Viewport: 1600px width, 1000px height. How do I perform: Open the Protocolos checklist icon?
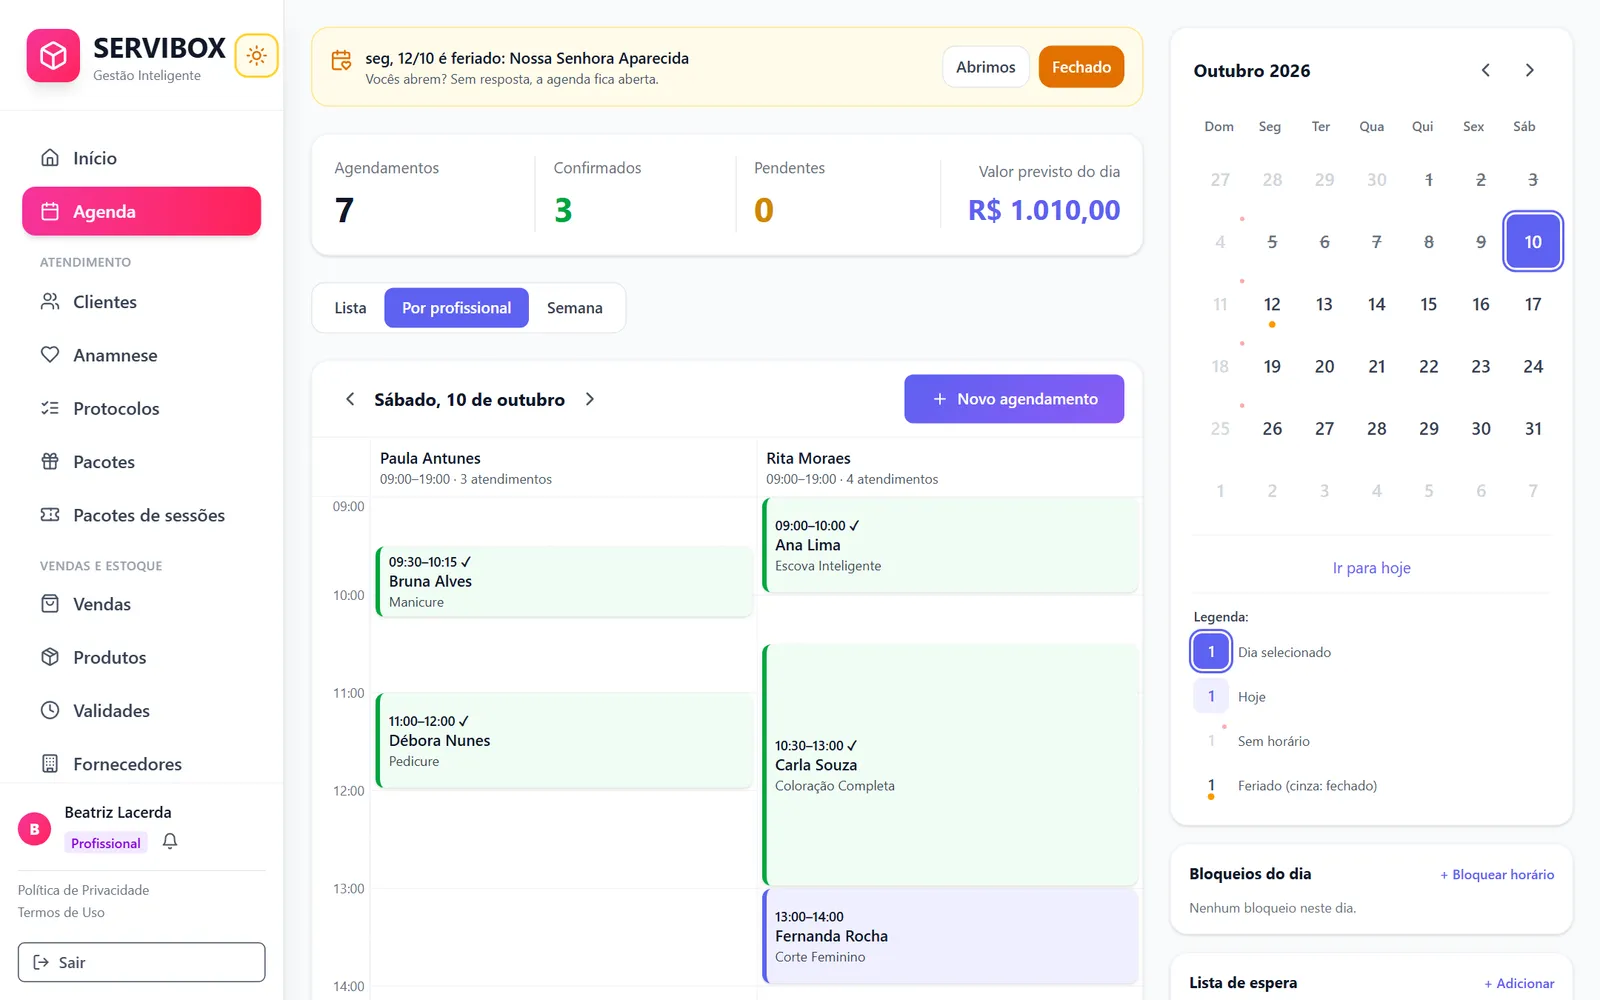pos(50,408)
